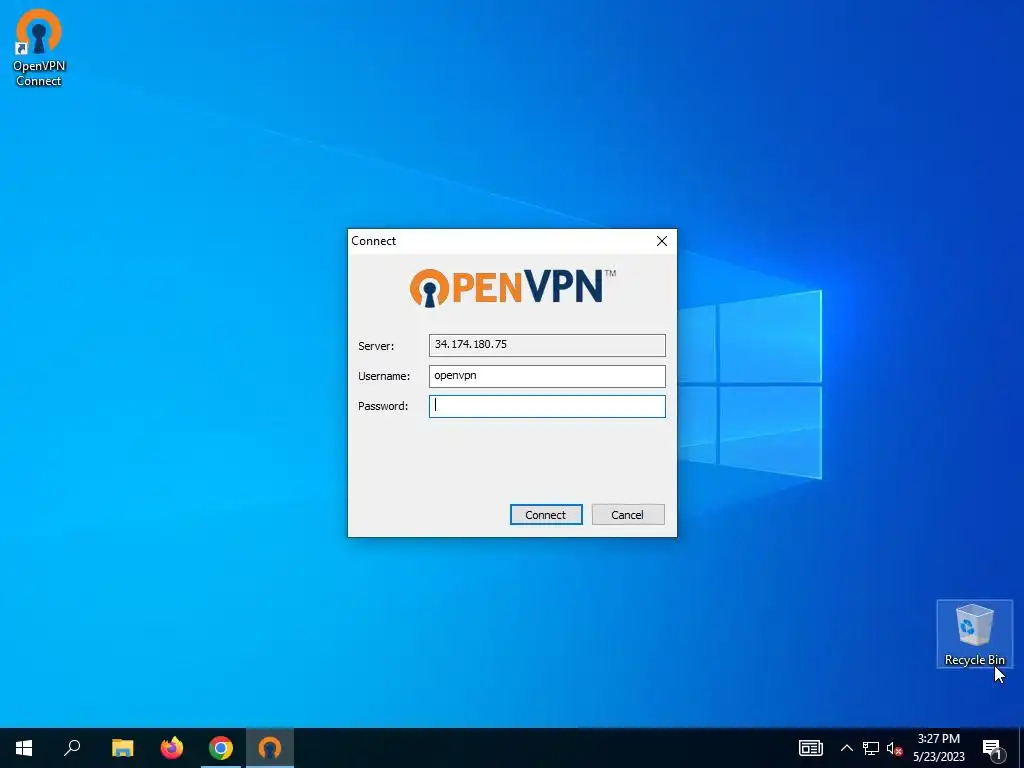Click the Username: label
The image size is (1024, 768).
tap(384, 376)
